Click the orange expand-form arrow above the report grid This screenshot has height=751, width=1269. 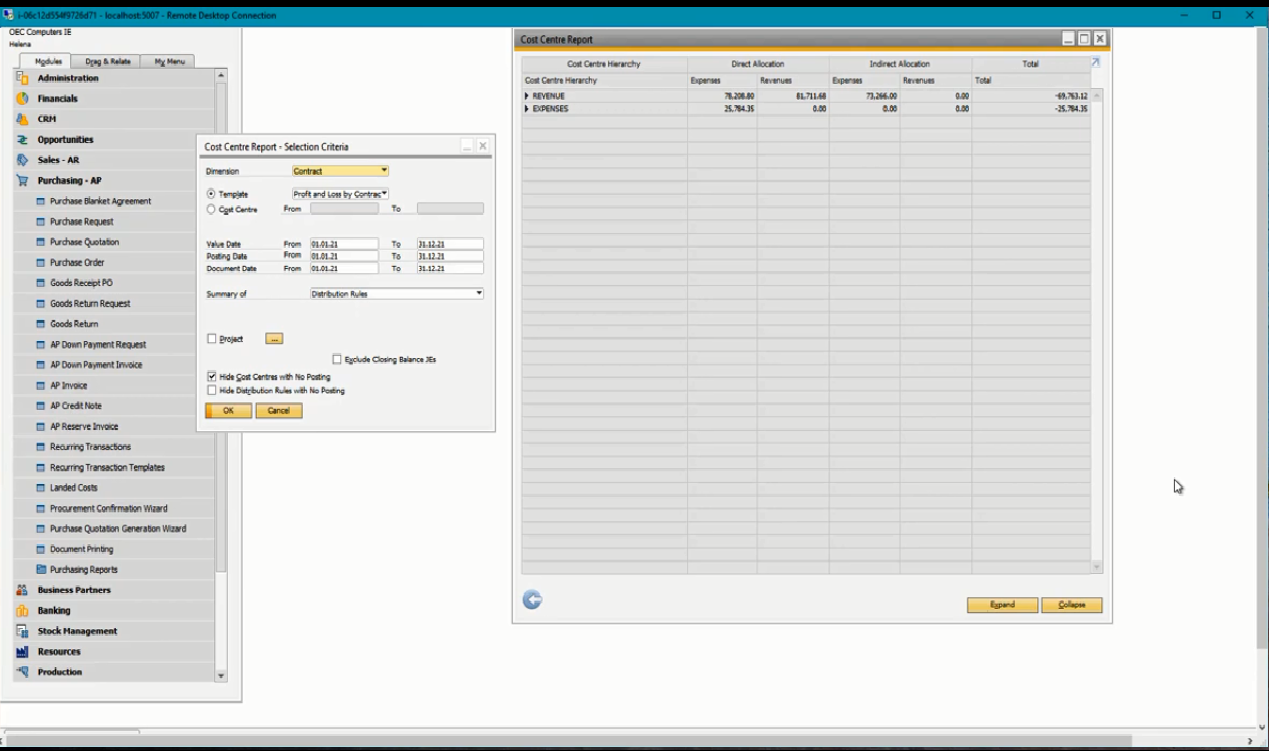coord(1094,61)
